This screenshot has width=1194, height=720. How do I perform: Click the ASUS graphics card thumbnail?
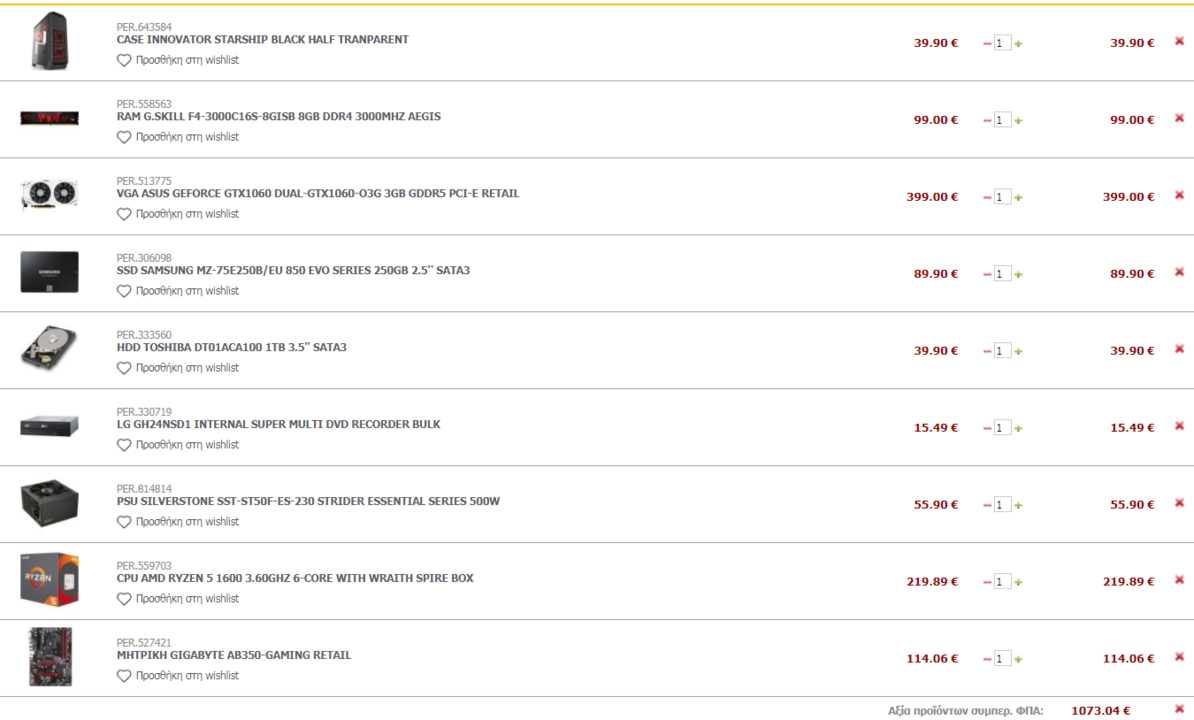49,195
